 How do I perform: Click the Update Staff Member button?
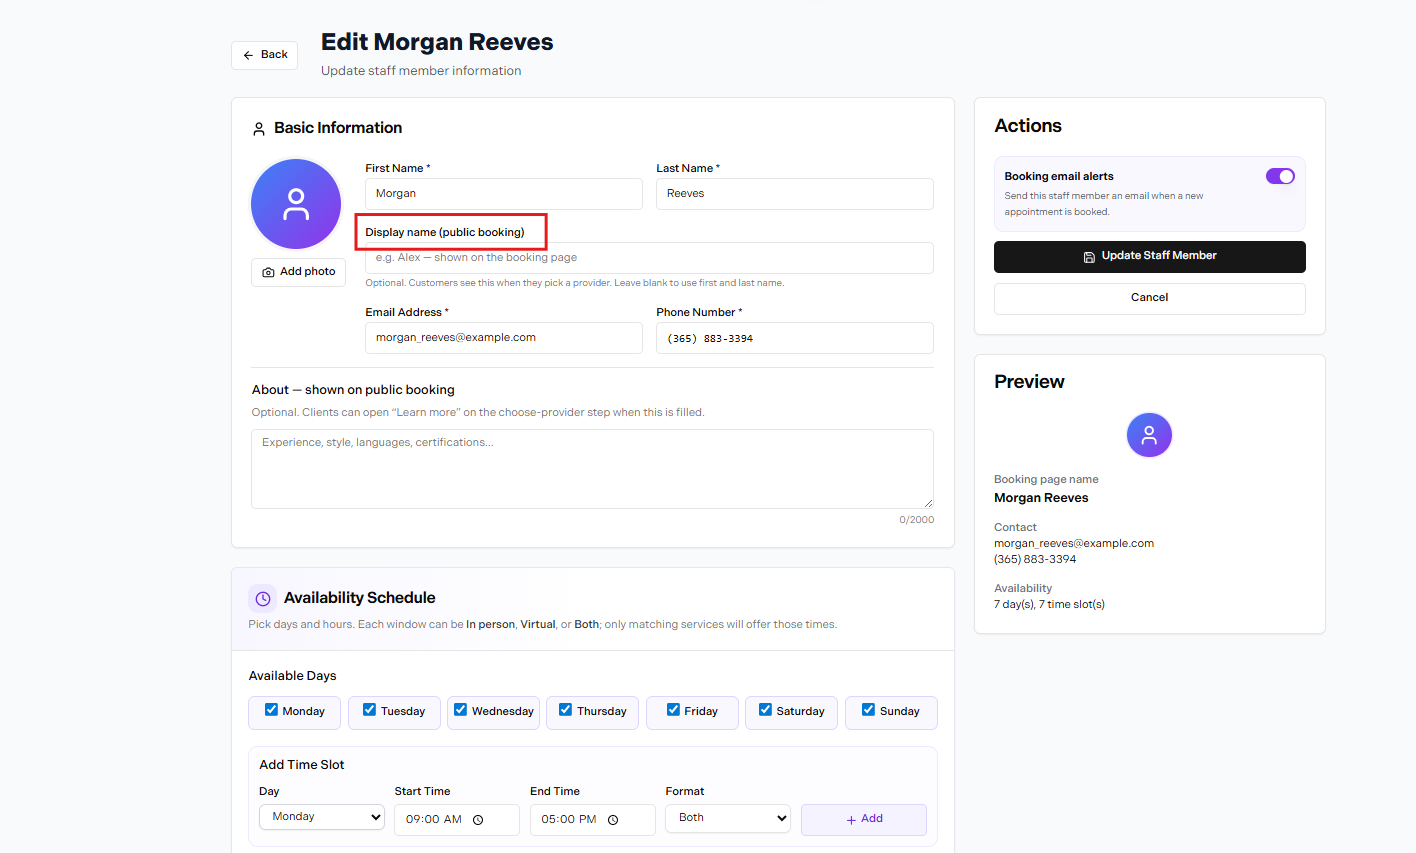(x=1150, y=256)
